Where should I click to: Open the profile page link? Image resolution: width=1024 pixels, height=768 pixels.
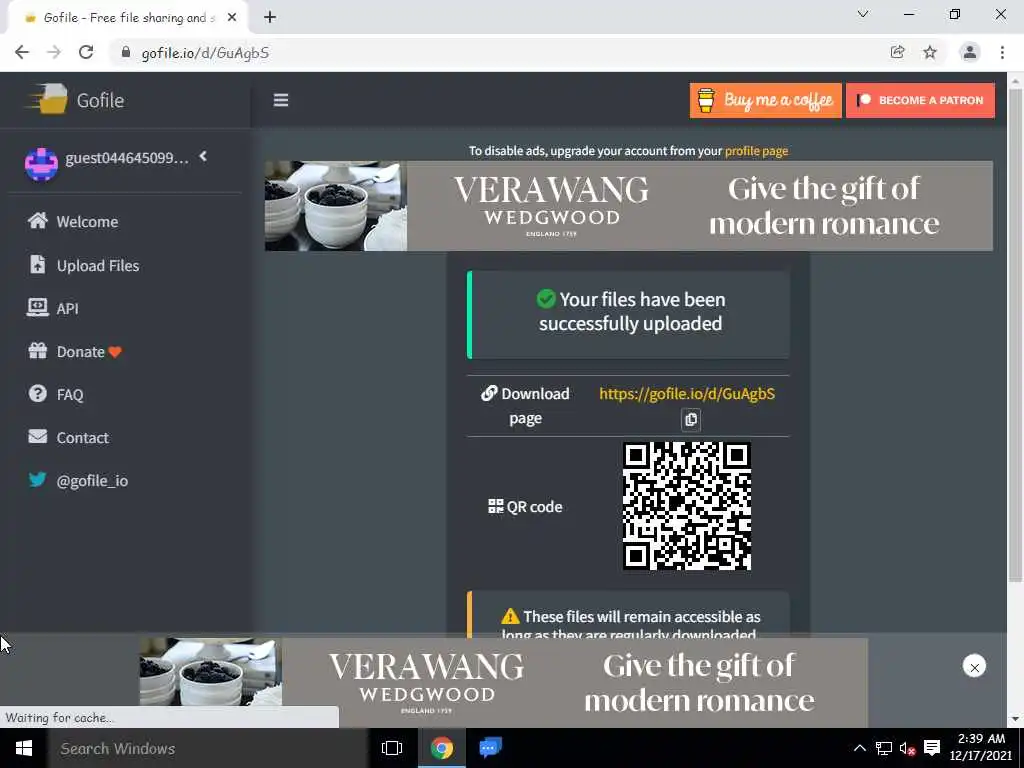(x=756, y=151)
